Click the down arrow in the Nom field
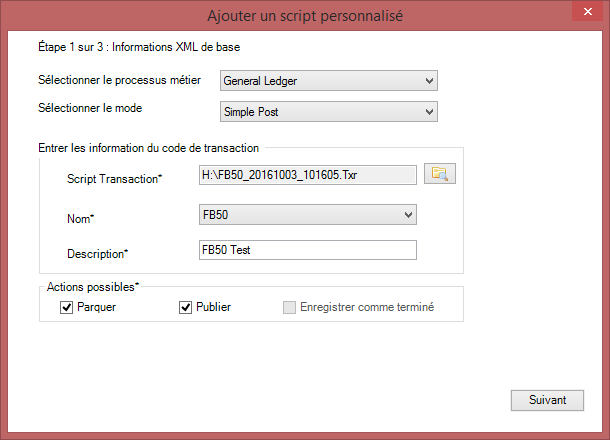Screen dimensions: 610x440 408,215
